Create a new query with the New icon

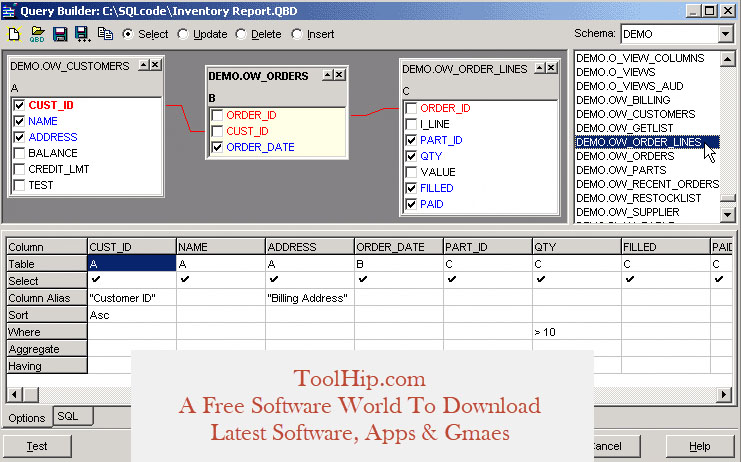pyautogui.click(x=14, y=34)
